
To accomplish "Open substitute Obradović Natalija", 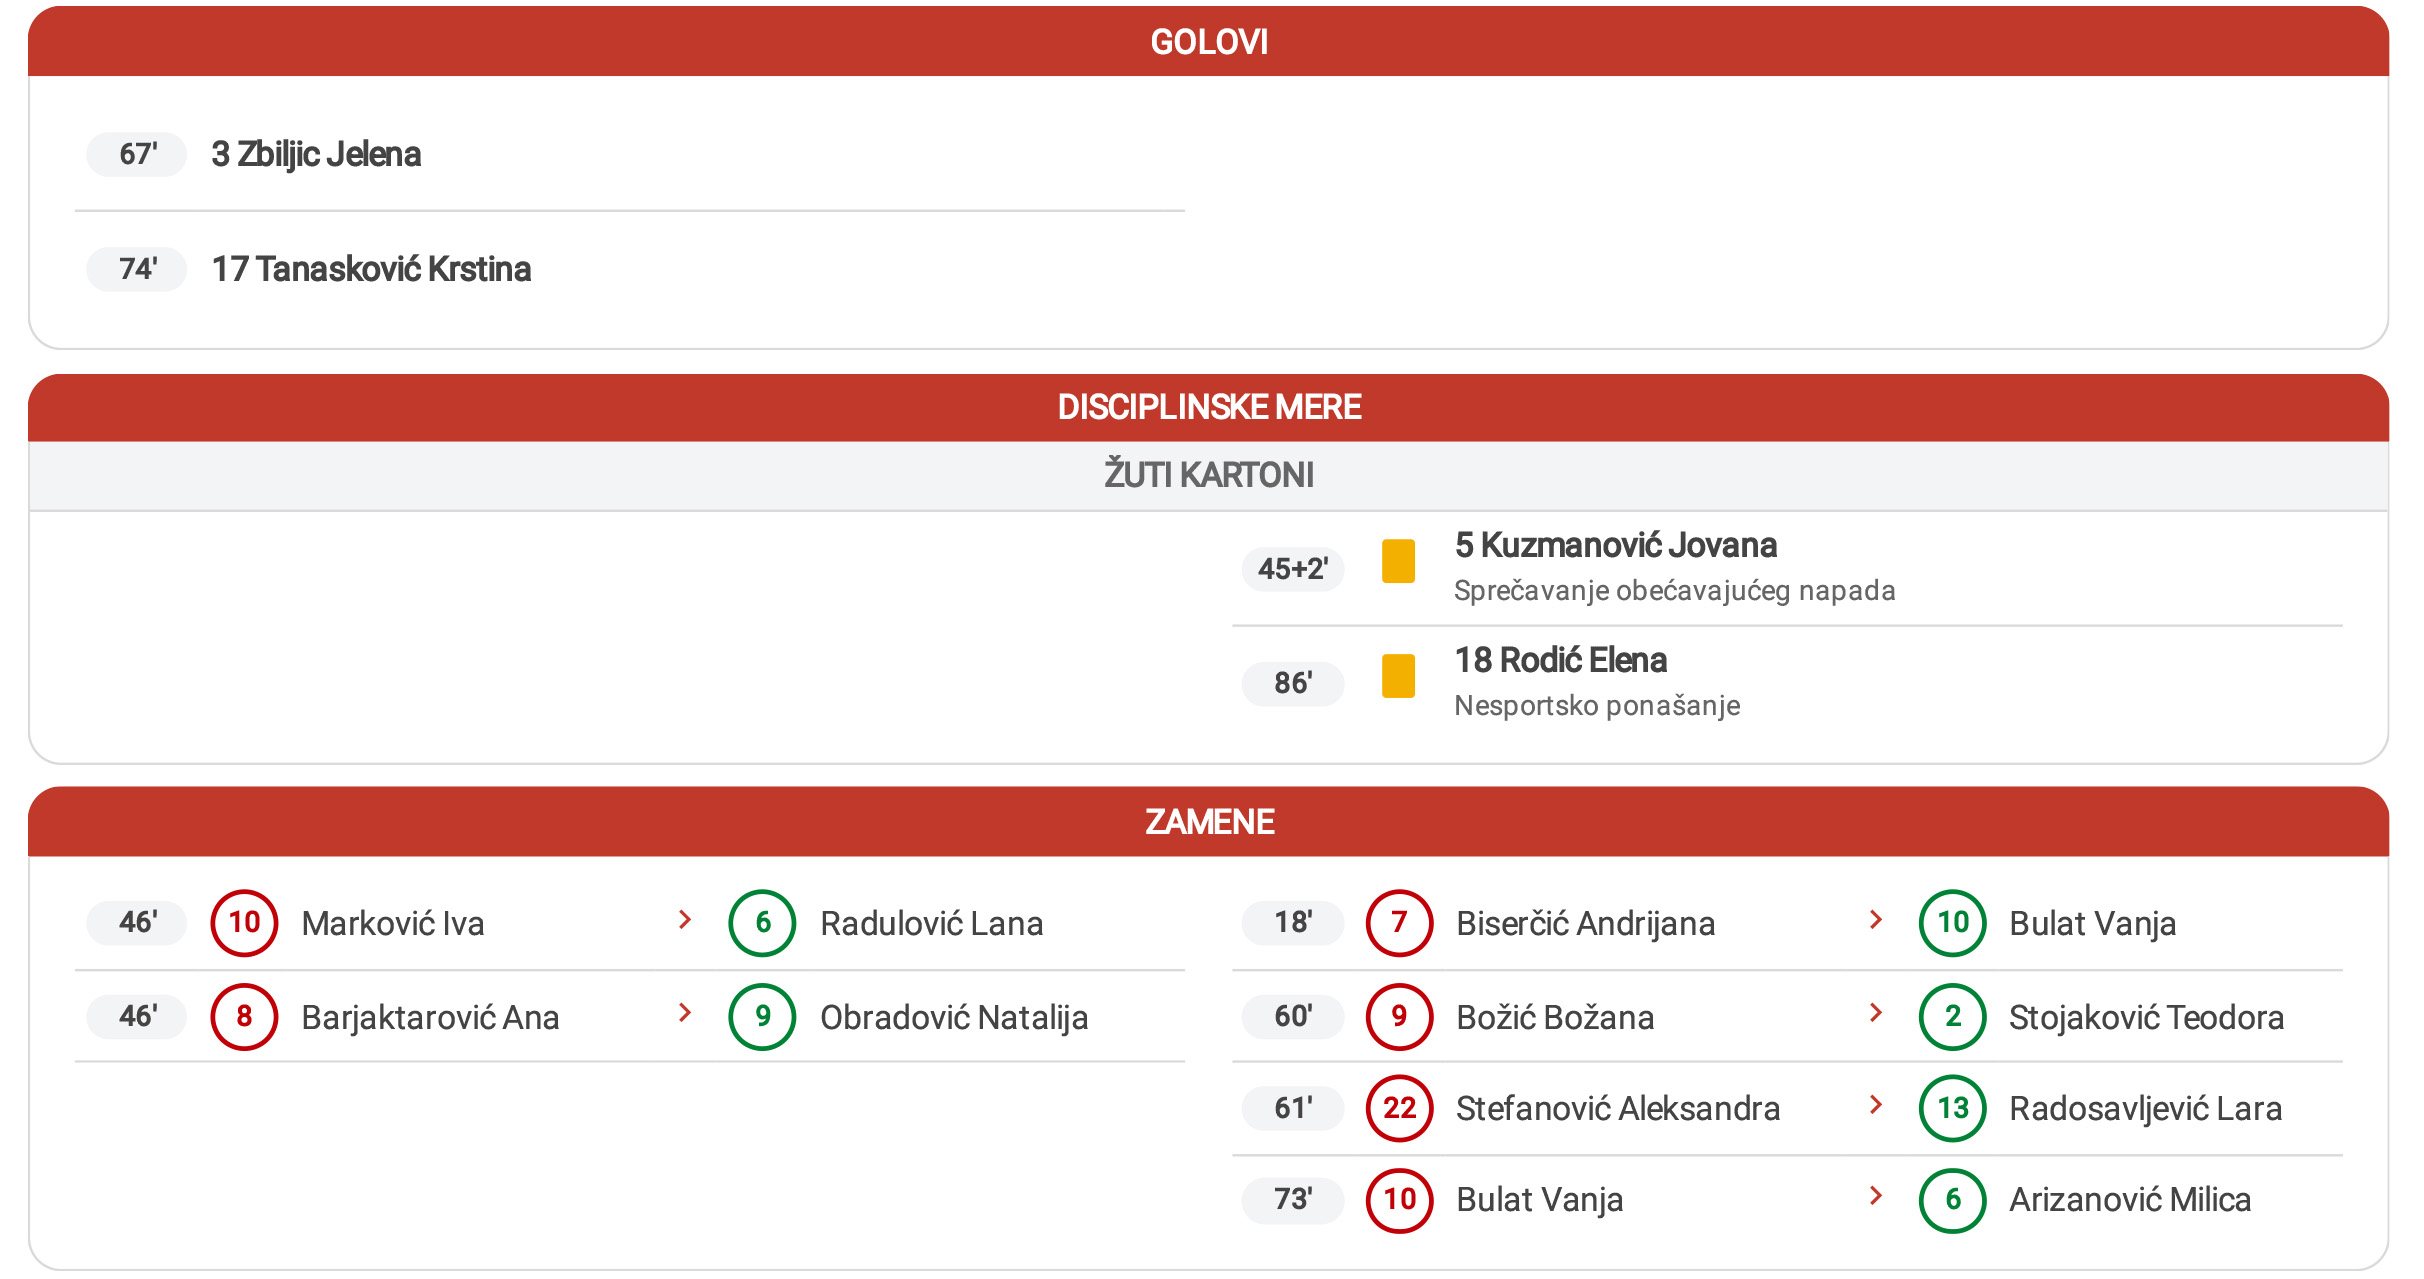I will [x=954, y=1017].
